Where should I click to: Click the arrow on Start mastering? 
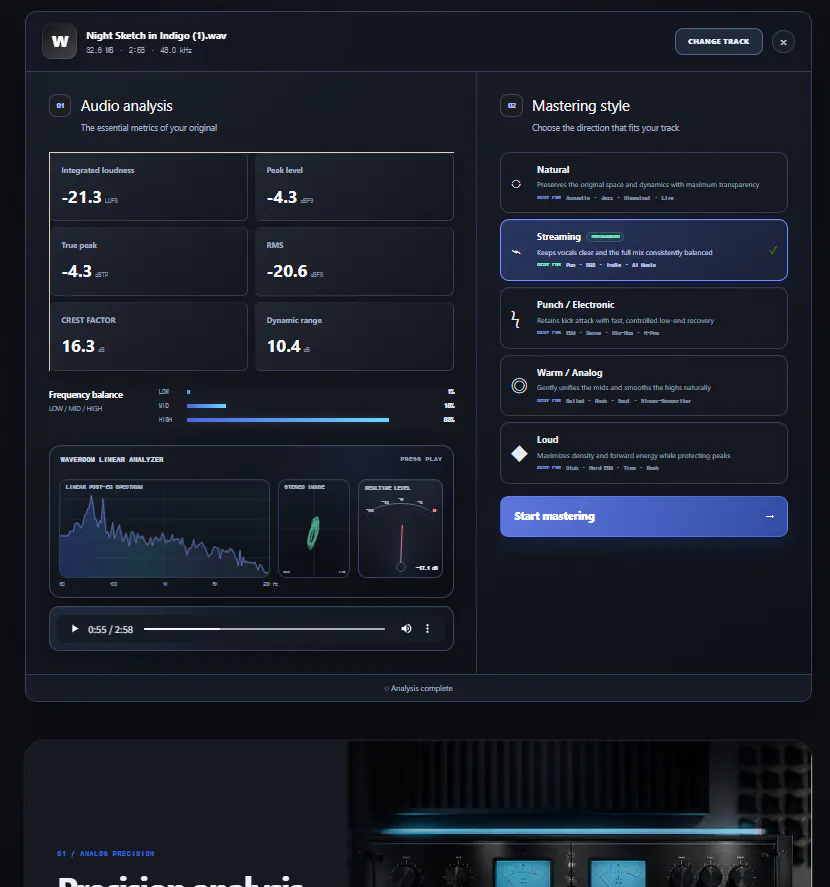coord(769,516)
